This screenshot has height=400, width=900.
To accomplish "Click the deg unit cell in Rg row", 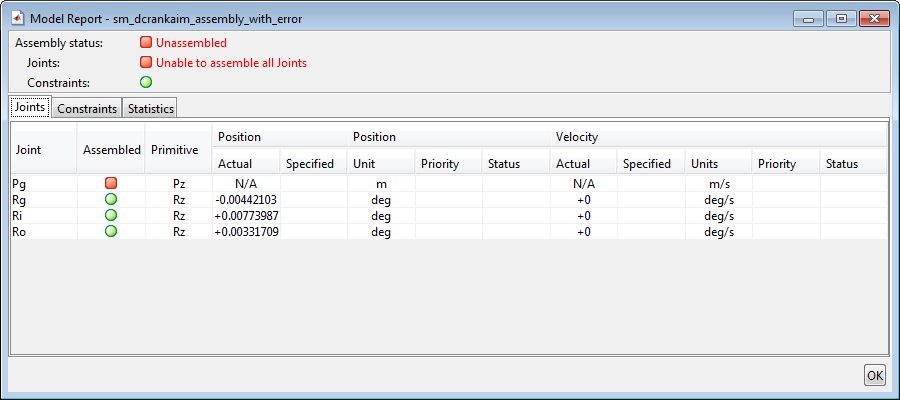I will click(x=381, y=200).
